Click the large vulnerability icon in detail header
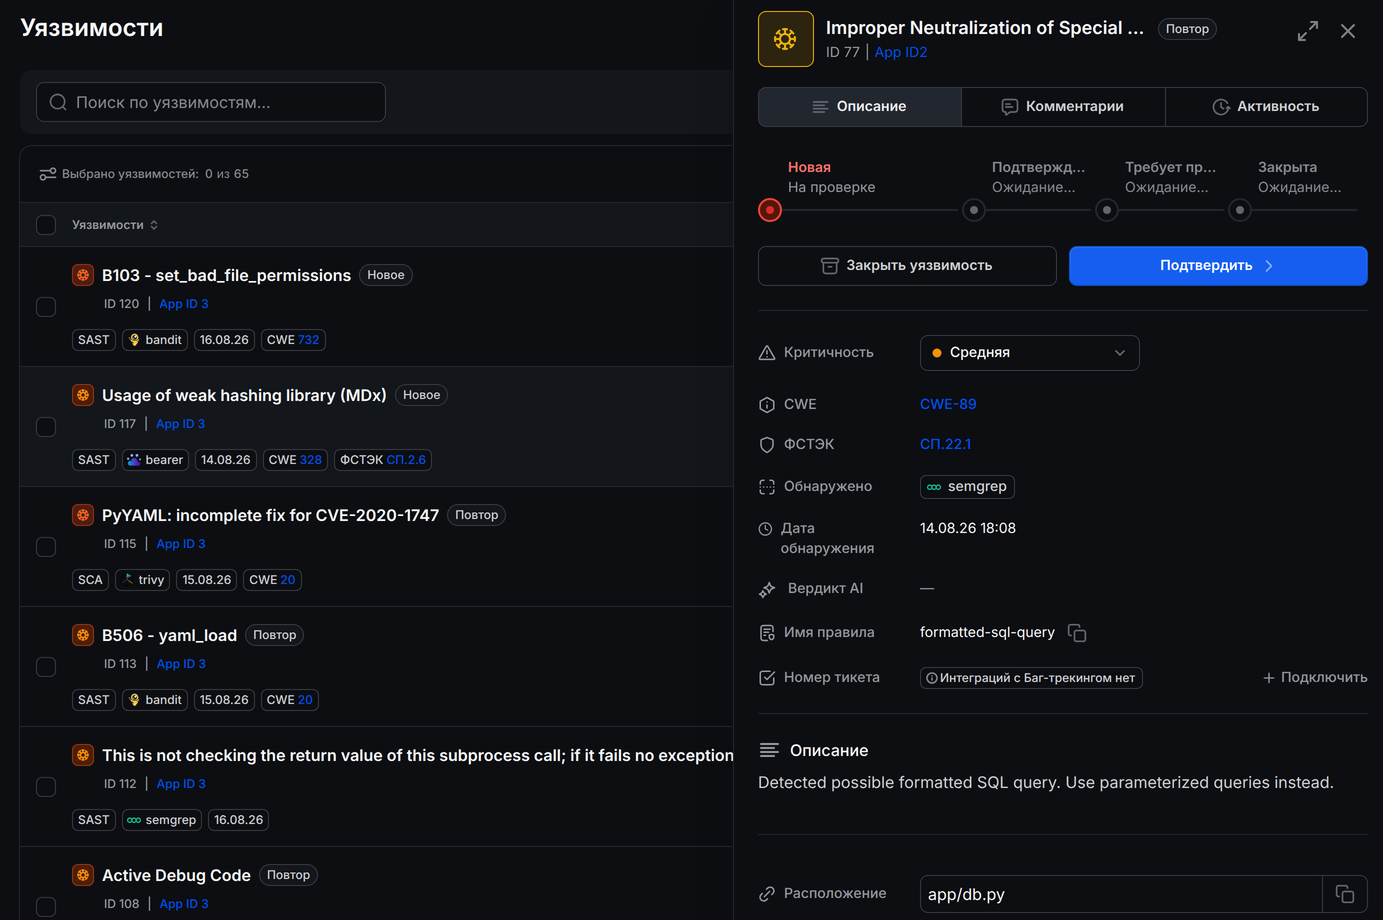This screenshot has height=920, width=1383. pyautogui.click(x=786, y=39)
